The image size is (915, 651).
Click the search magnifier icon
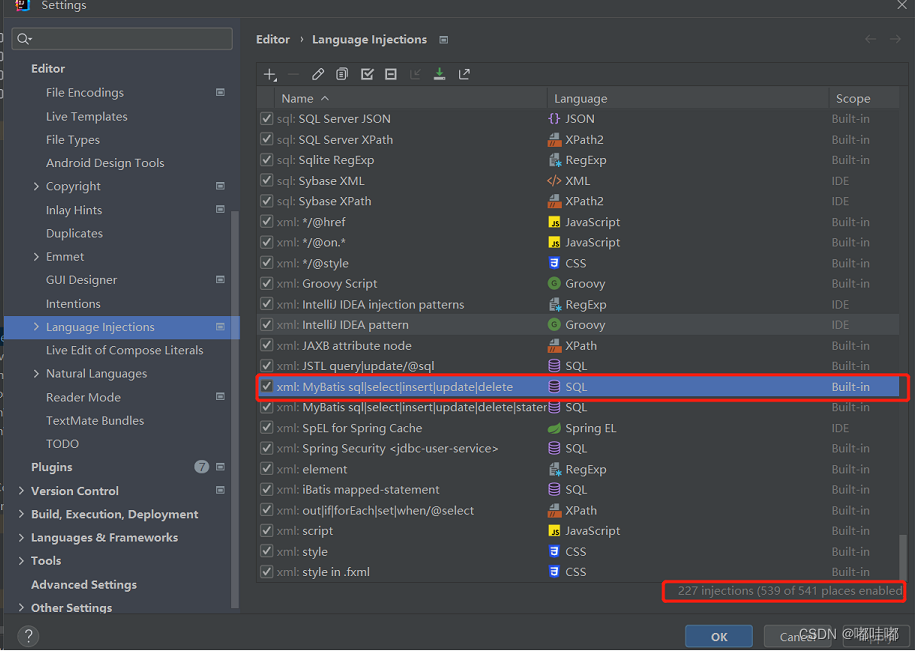pyautogui.click(x=23, y=39)
